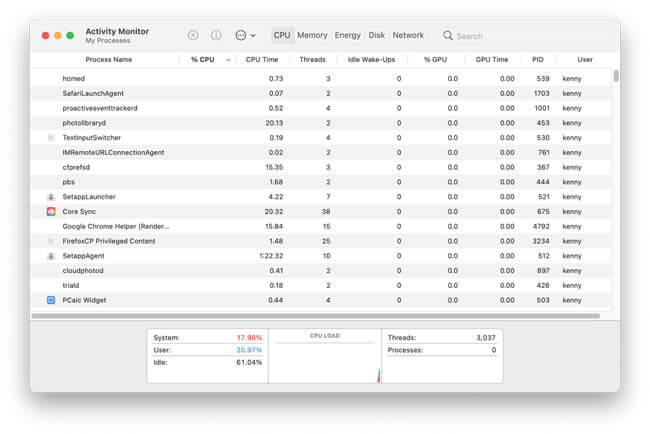Select the homed process row
This screenshot has height=434, width=650.
[x=321, y=79]
